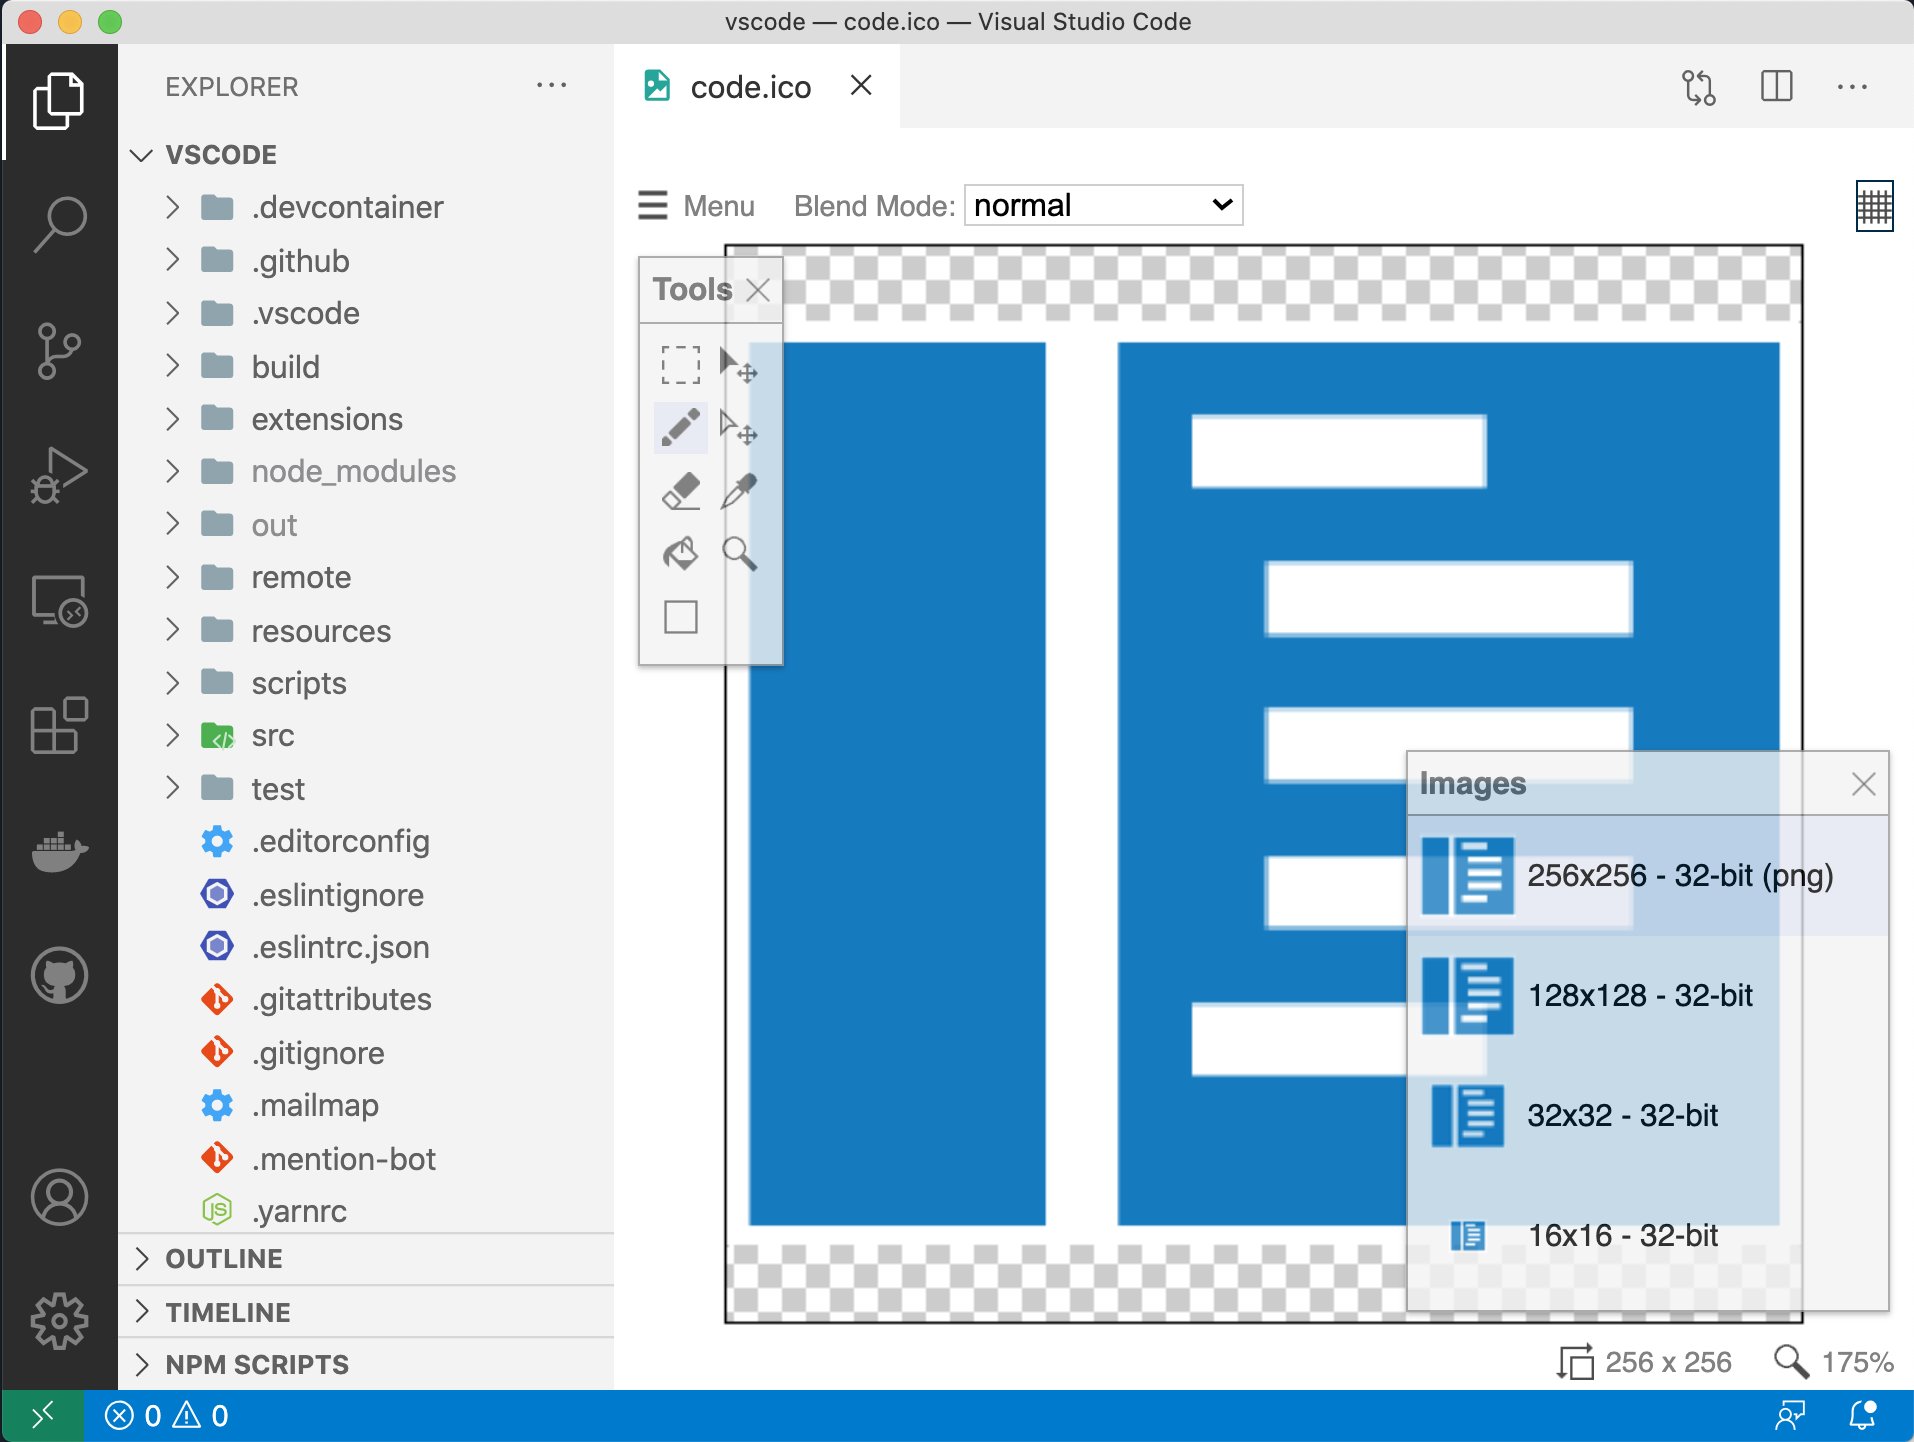Click the 175% zoom level indicator
1914x1442 pixels.
point(1833,1362)
